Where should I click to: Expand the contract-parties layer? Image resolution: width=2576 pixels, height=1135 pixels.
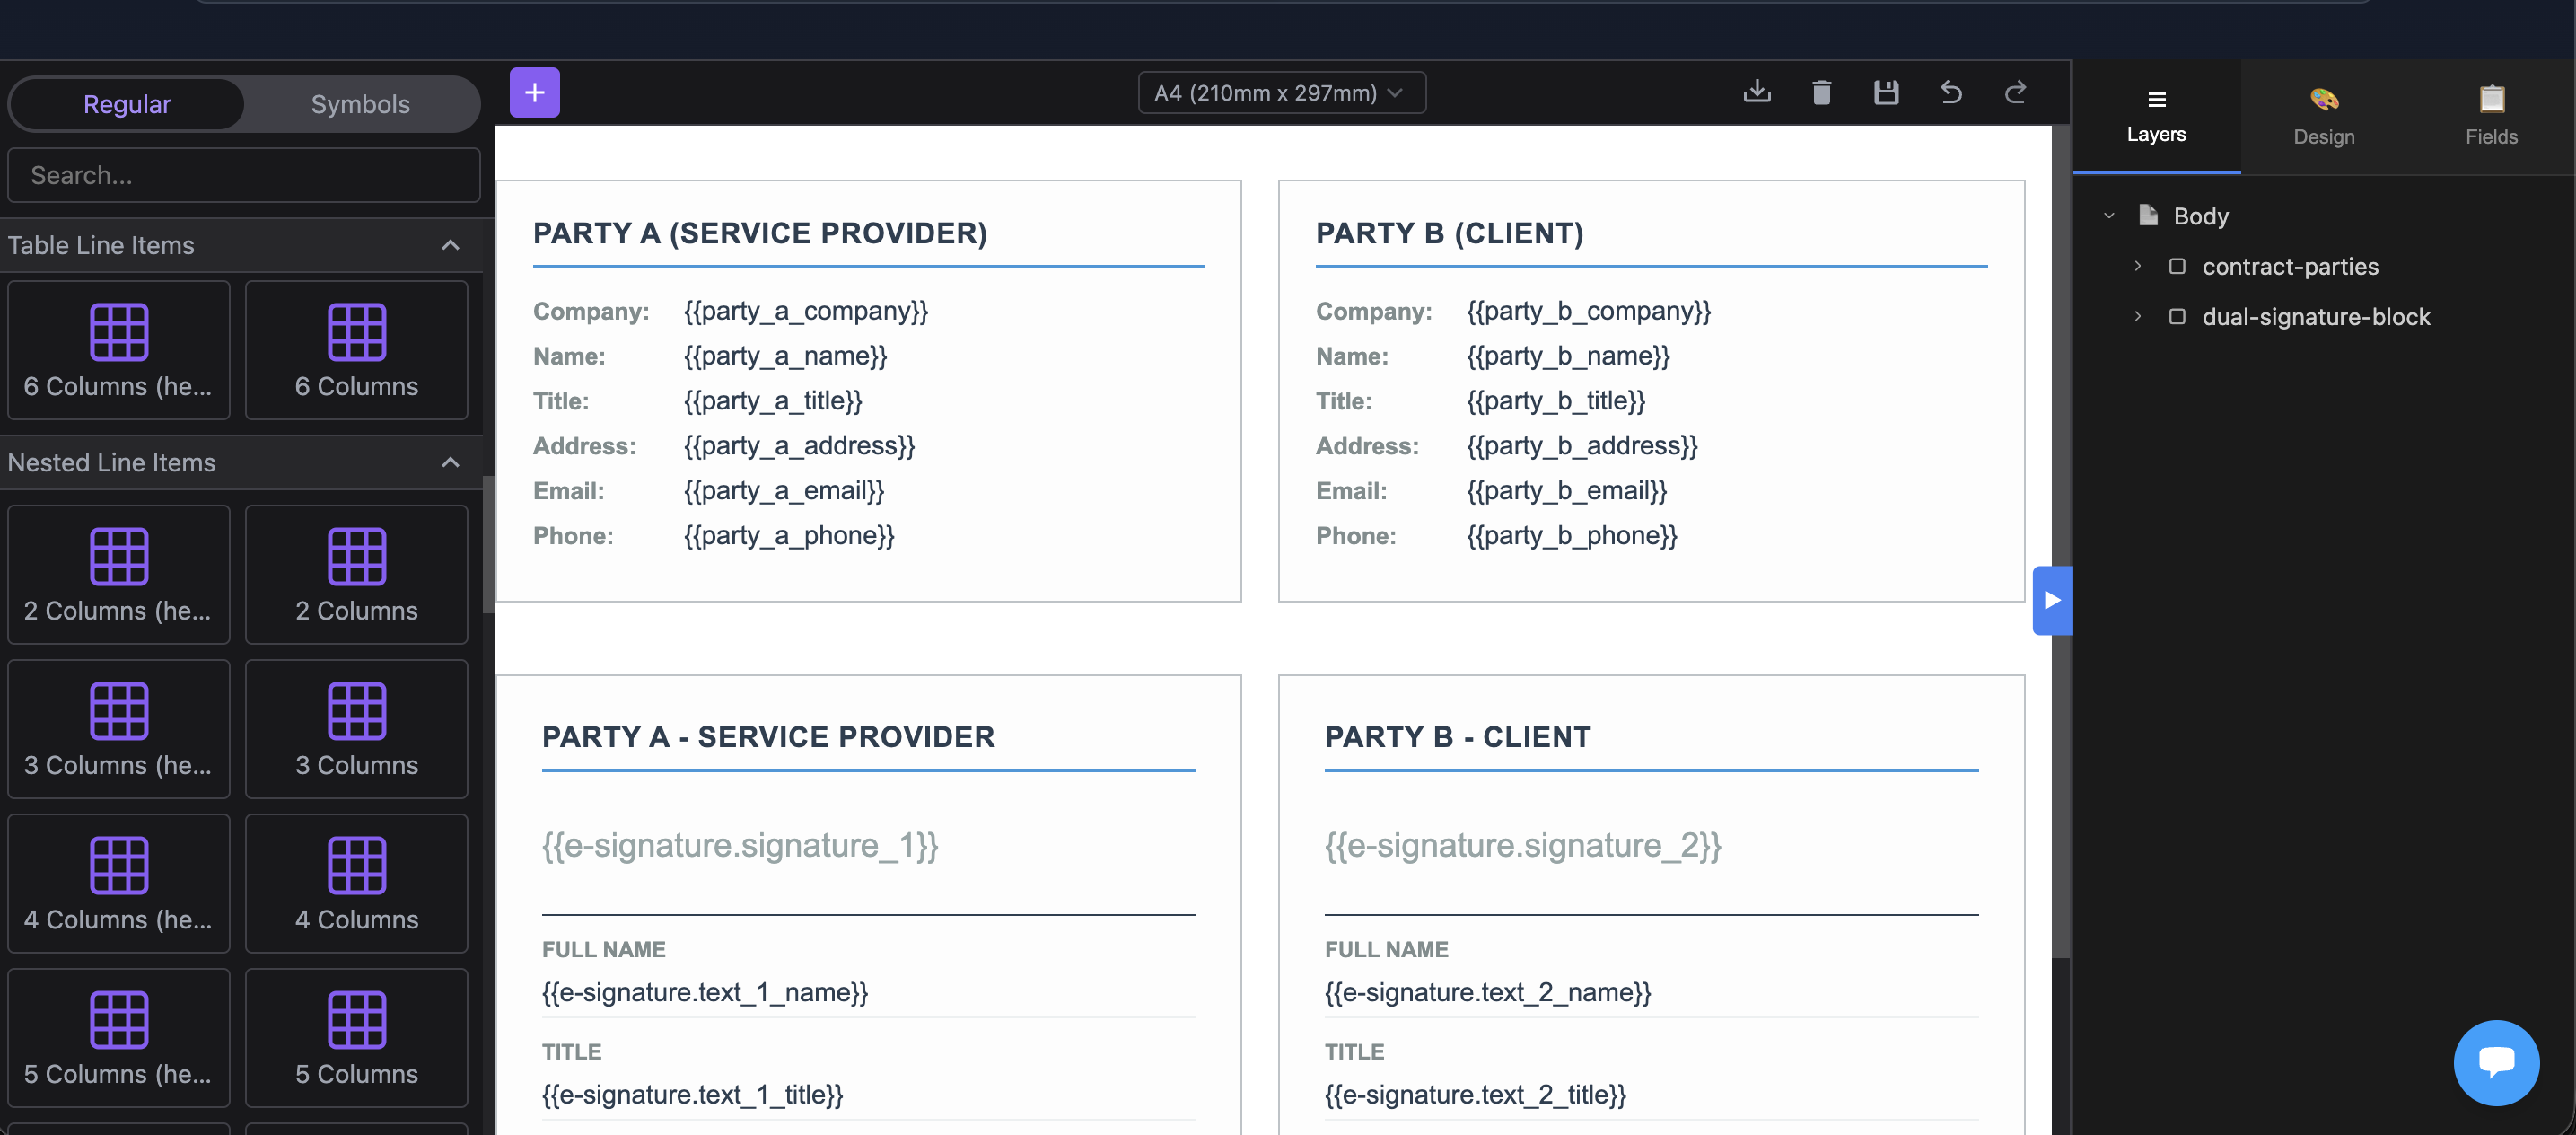tap(2137, 266)
